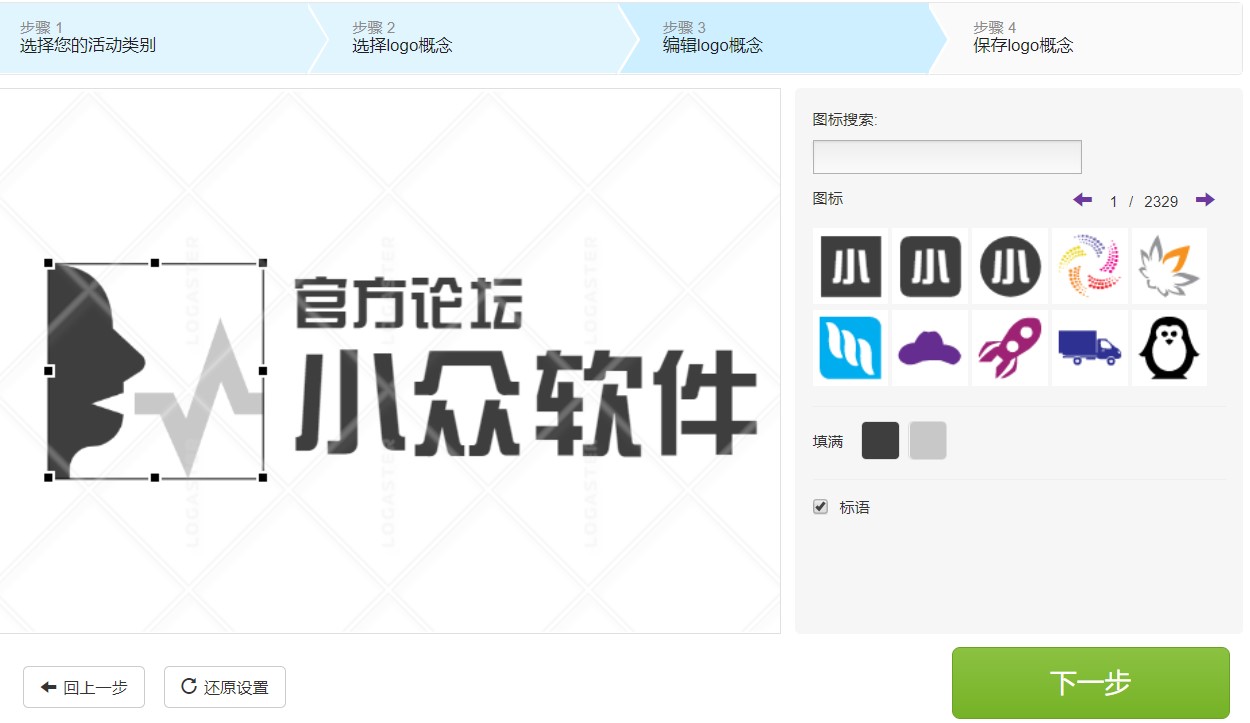The width and height of the screenshot is (1250, 723).
Task: Choose the magenta rocket icon
Action: coord(1010,347)
